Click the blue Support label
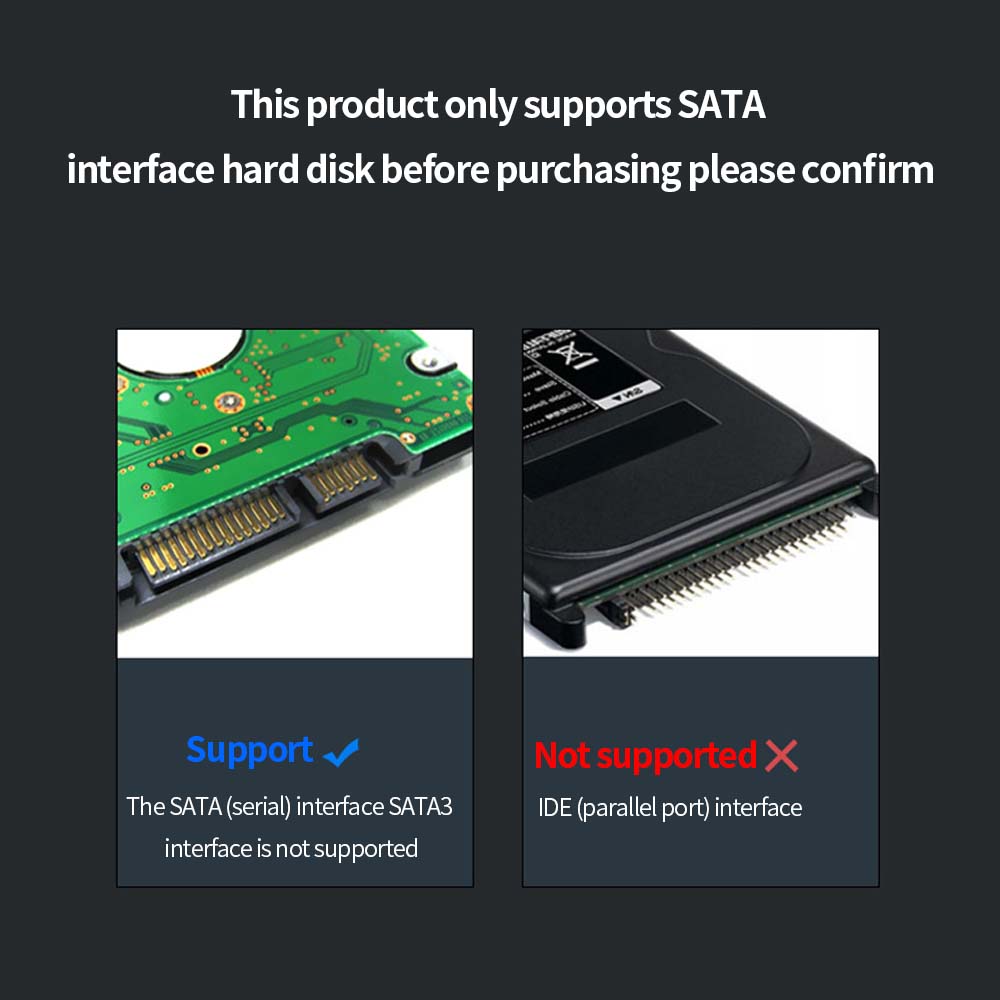 [249, 752]
